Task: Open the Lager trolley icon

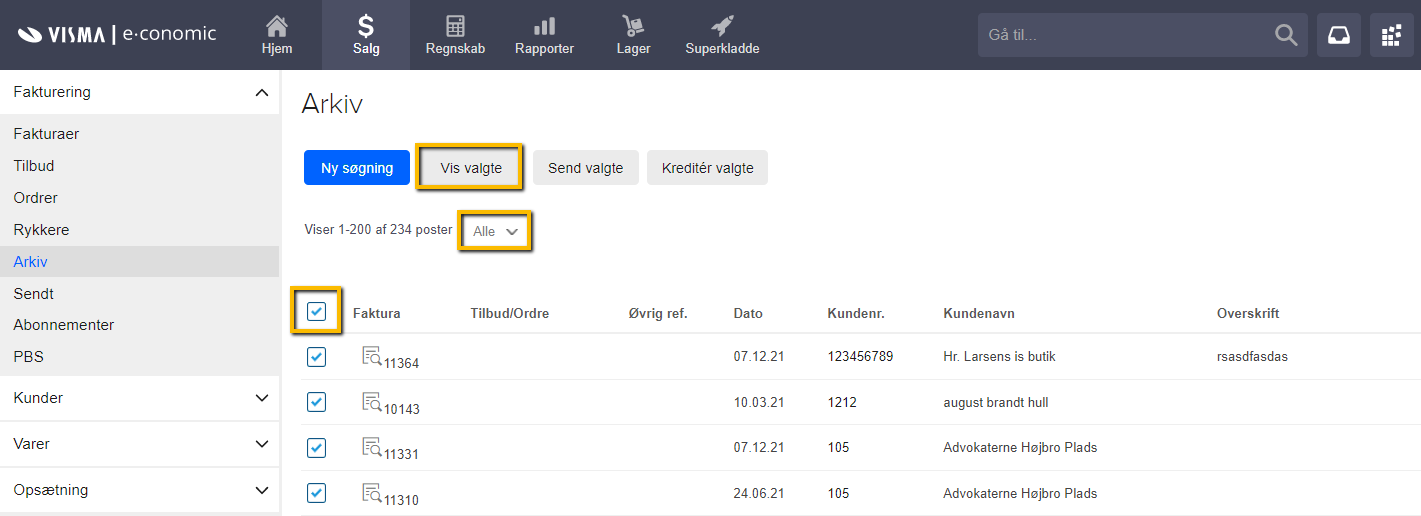Action: (x=633, y=27)
